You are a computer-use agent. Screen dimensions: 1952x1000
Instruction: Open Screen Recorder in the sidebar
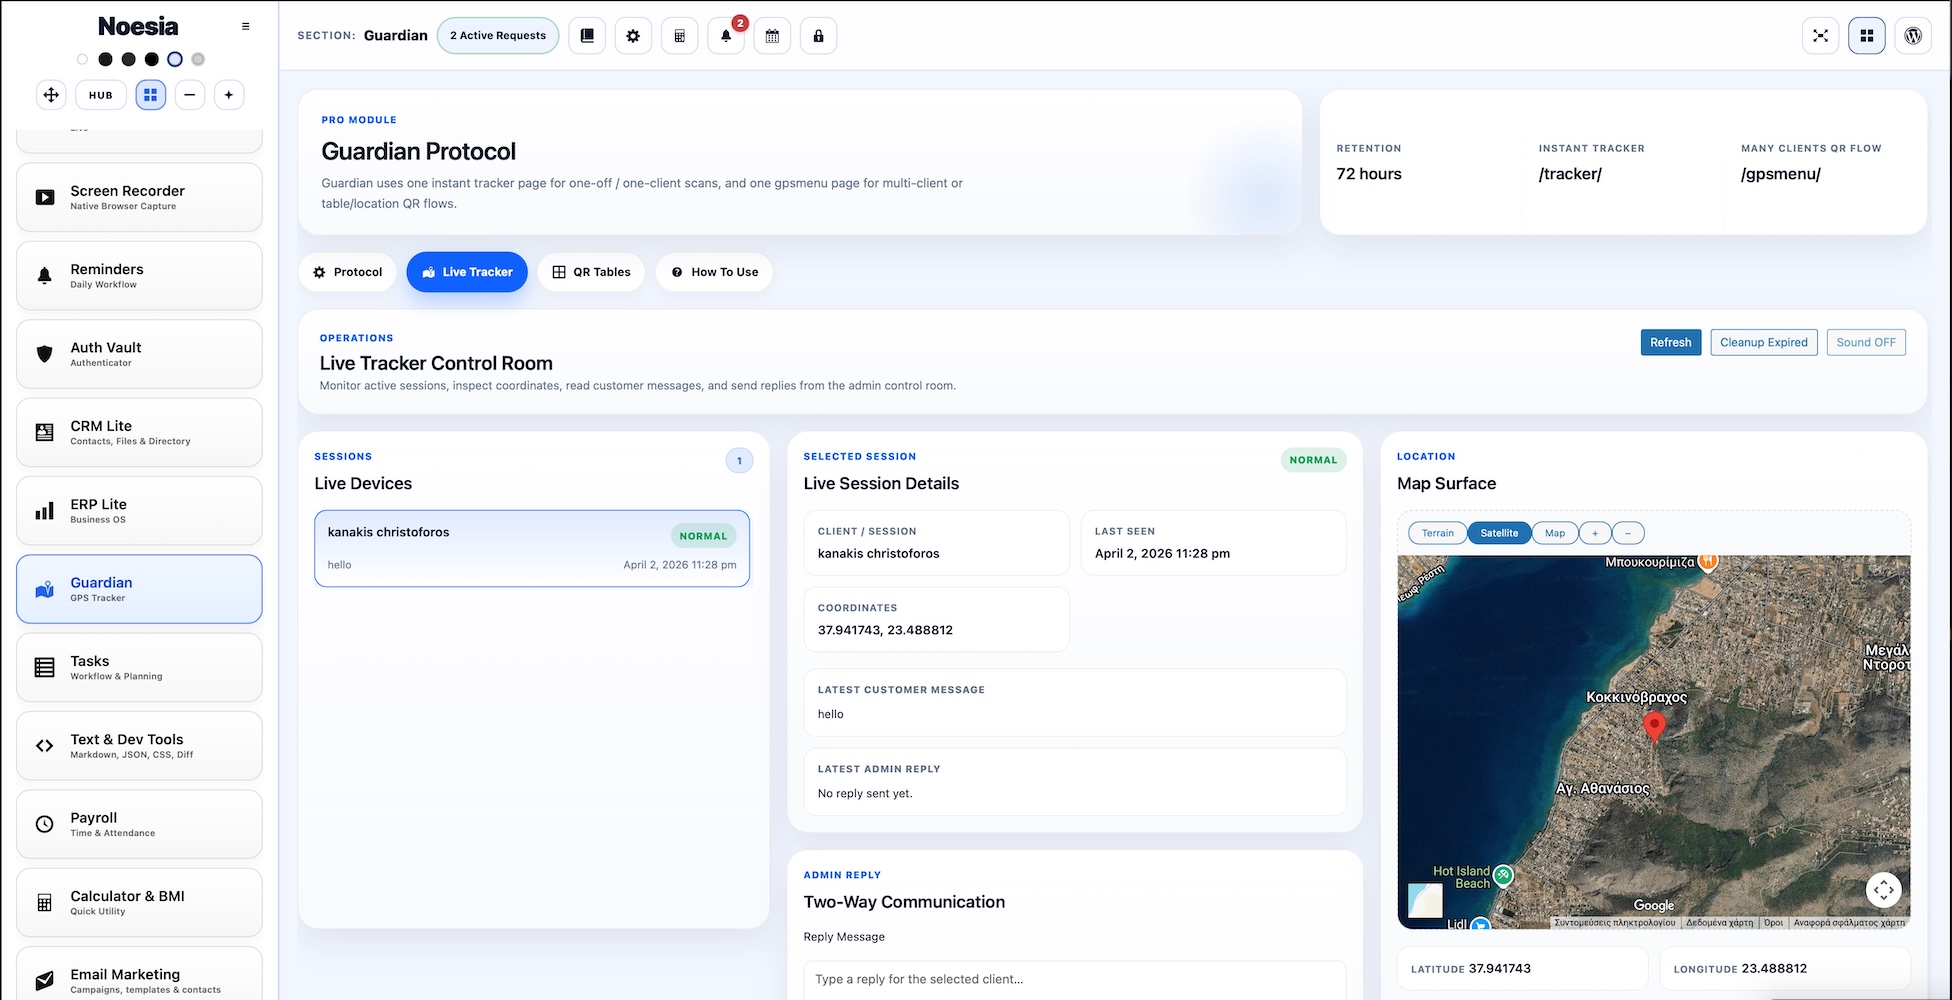[x=139, y=198]
